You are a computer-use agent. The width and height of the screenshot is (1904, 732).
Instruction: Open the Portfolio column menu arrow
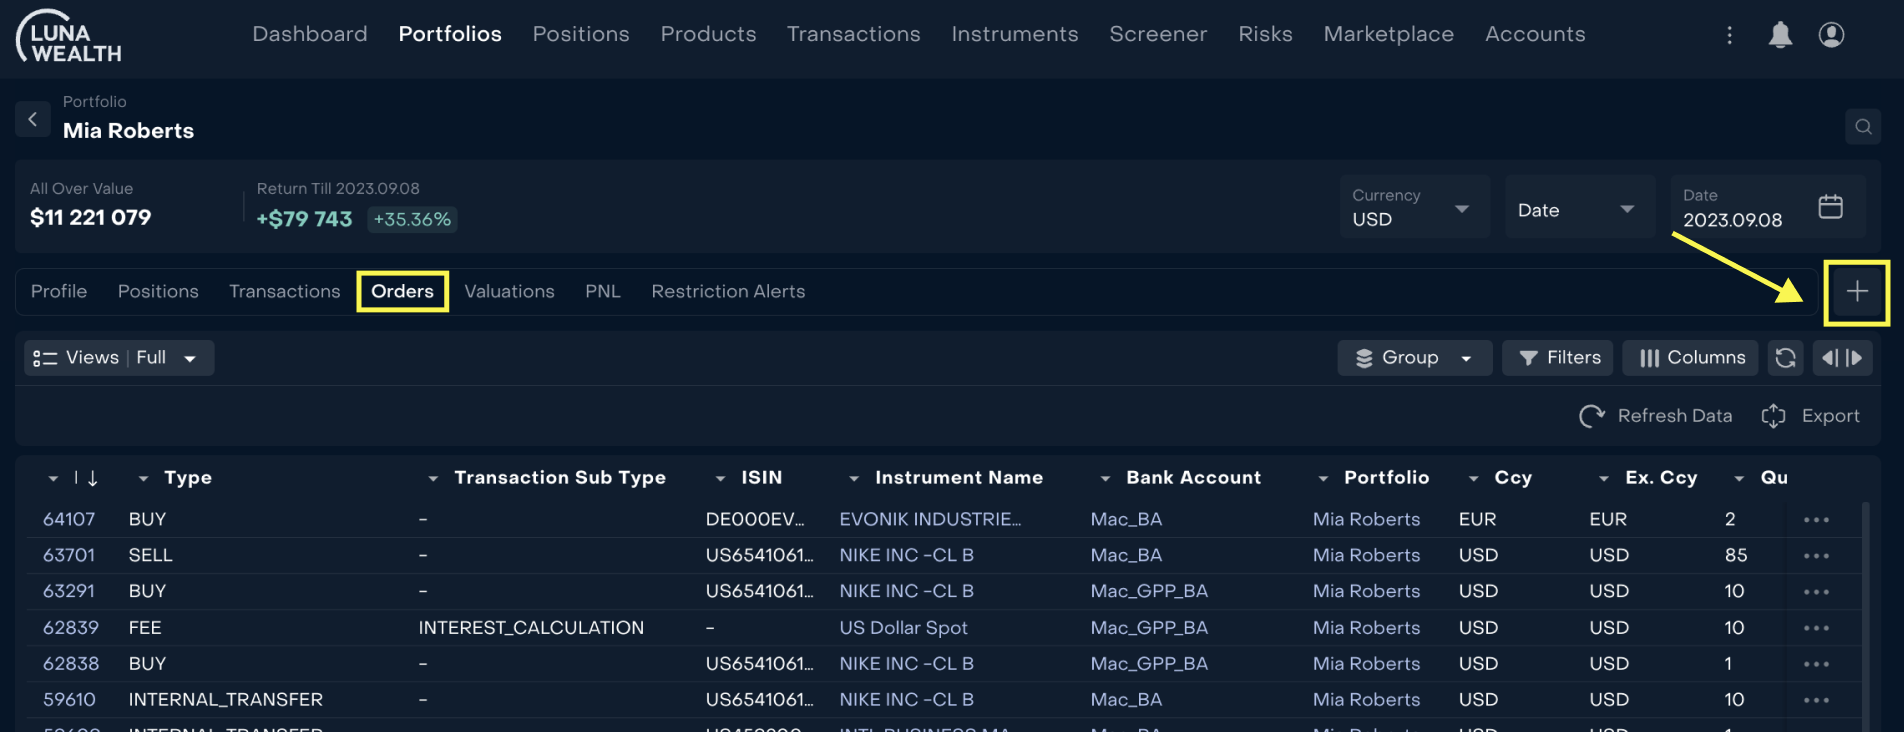(1323, 479)
